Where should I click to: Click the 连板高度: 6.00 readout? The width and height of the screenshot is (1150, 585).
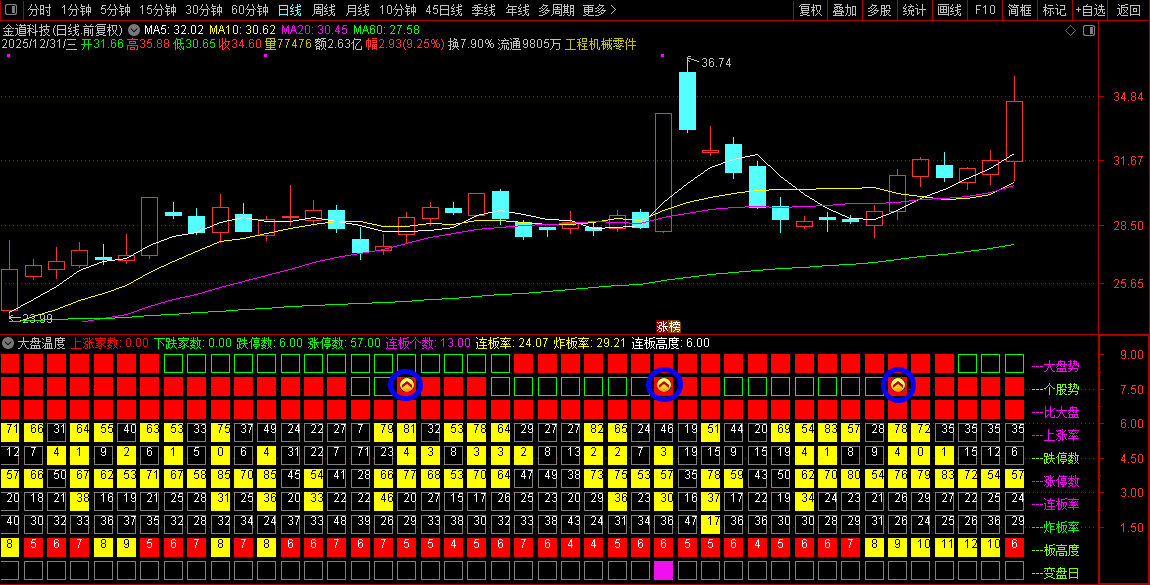[x=670, y=343]
